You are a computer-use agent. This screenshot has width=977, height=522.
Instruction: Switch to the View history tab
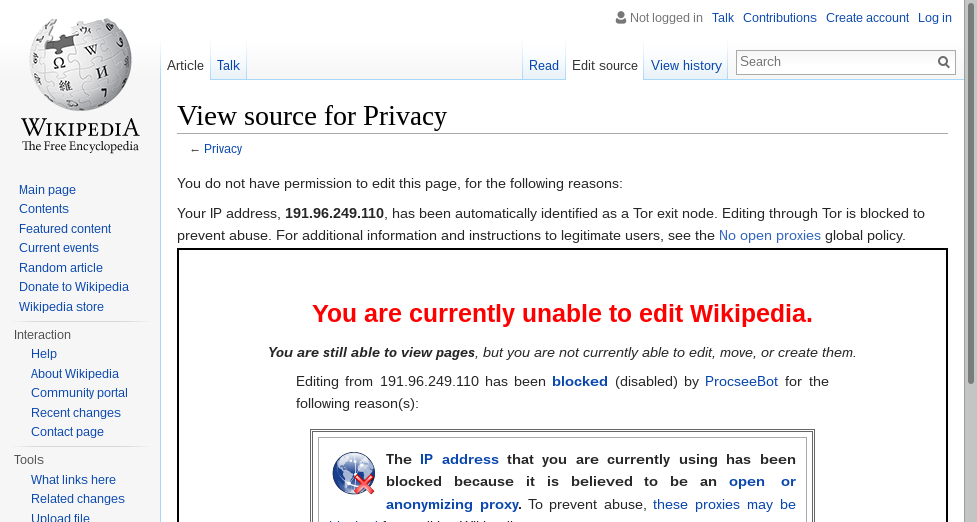coord(686,65)
